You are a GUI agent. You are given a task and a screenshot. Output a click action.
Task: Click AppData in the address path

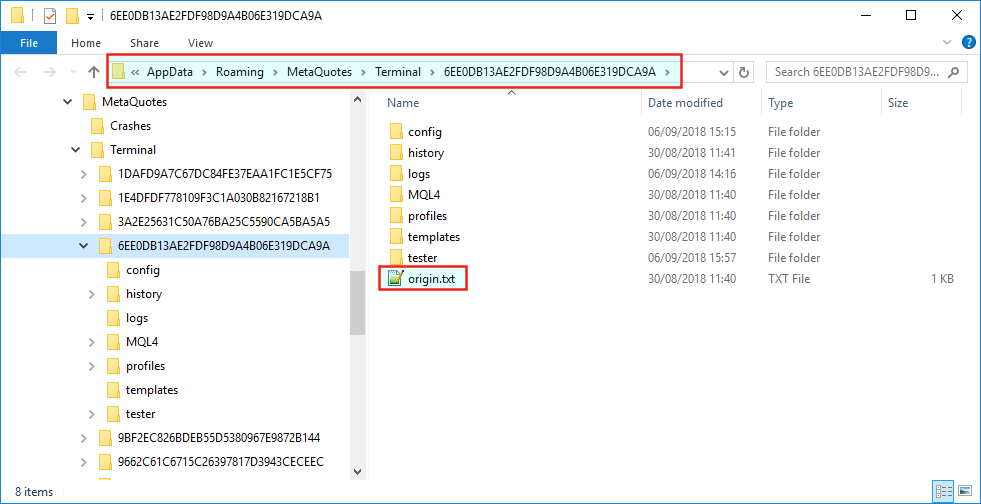170,72
